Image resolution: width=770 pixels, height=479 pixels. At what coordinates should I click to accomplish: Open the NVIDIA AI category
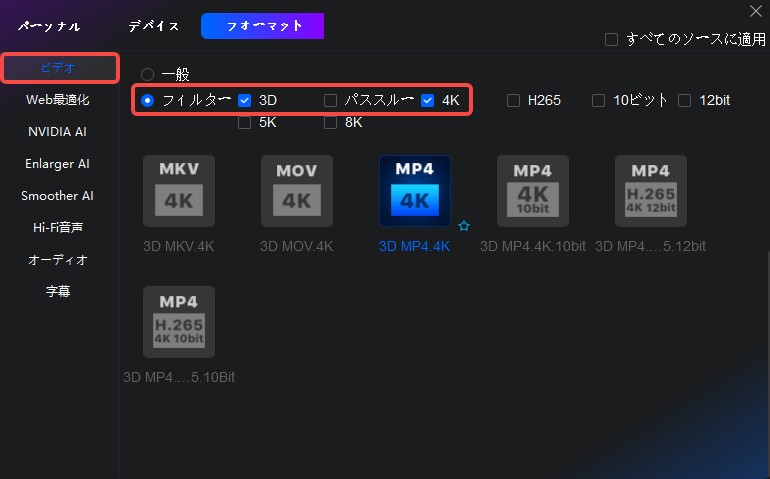57,132
